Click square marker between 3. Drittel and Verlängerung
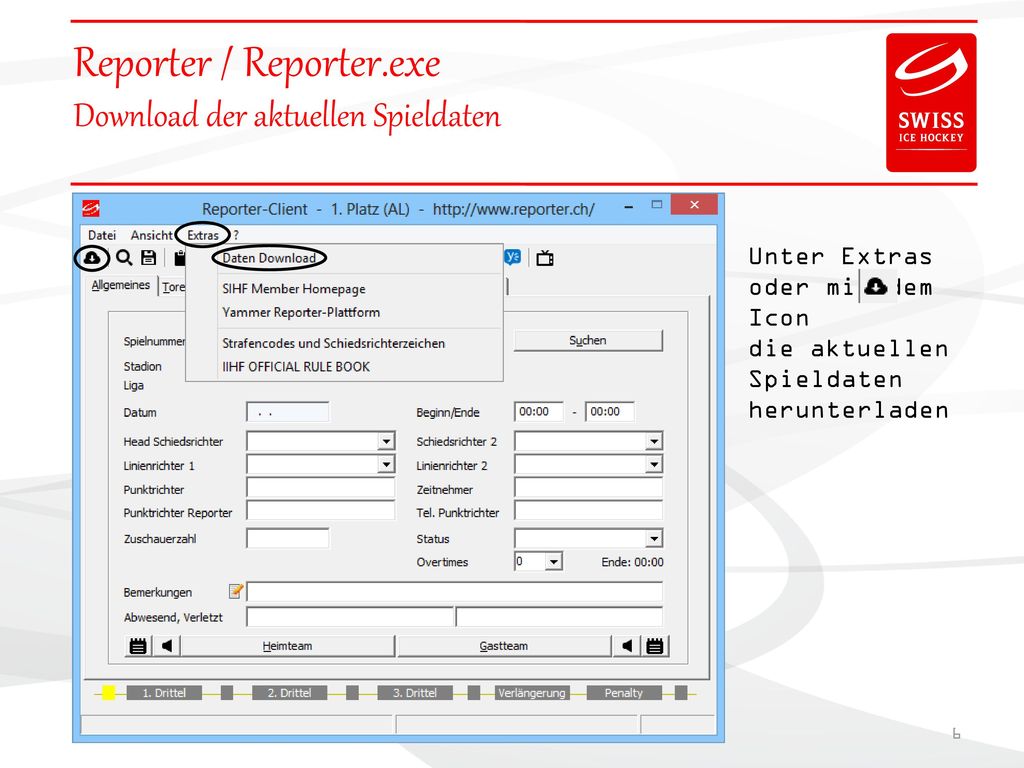The width and height of the screenshot is (1024, 768). [x=474, y=693]
